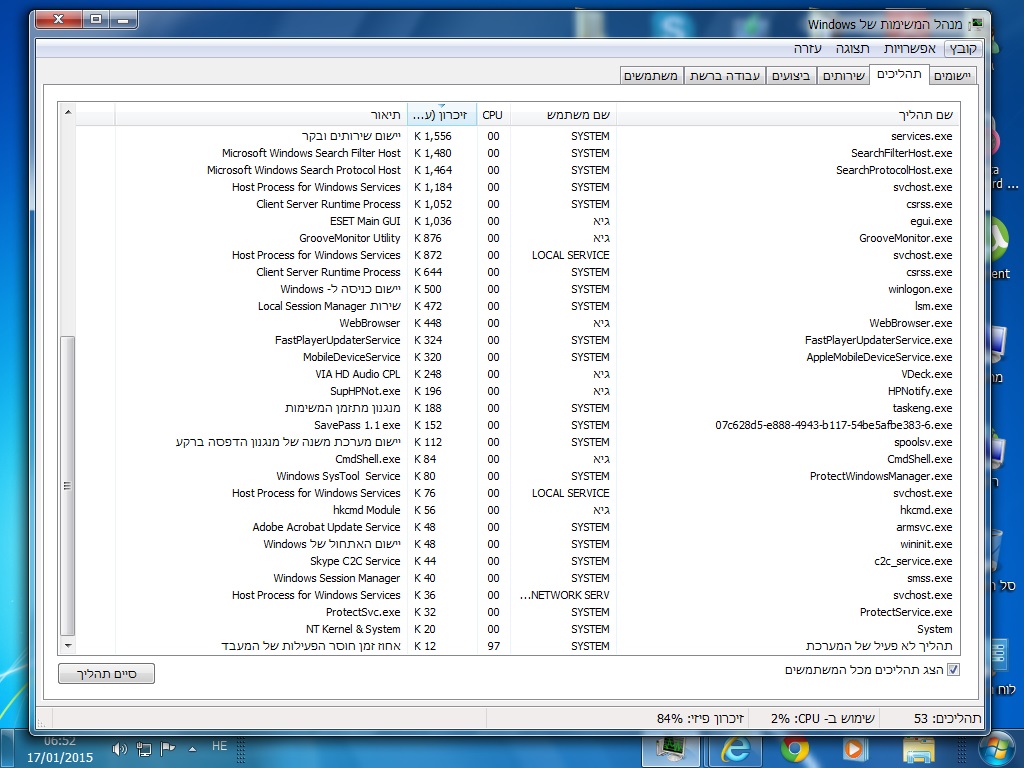
Task: Click the scrollbar up arrow in process list
Action: 68,113
